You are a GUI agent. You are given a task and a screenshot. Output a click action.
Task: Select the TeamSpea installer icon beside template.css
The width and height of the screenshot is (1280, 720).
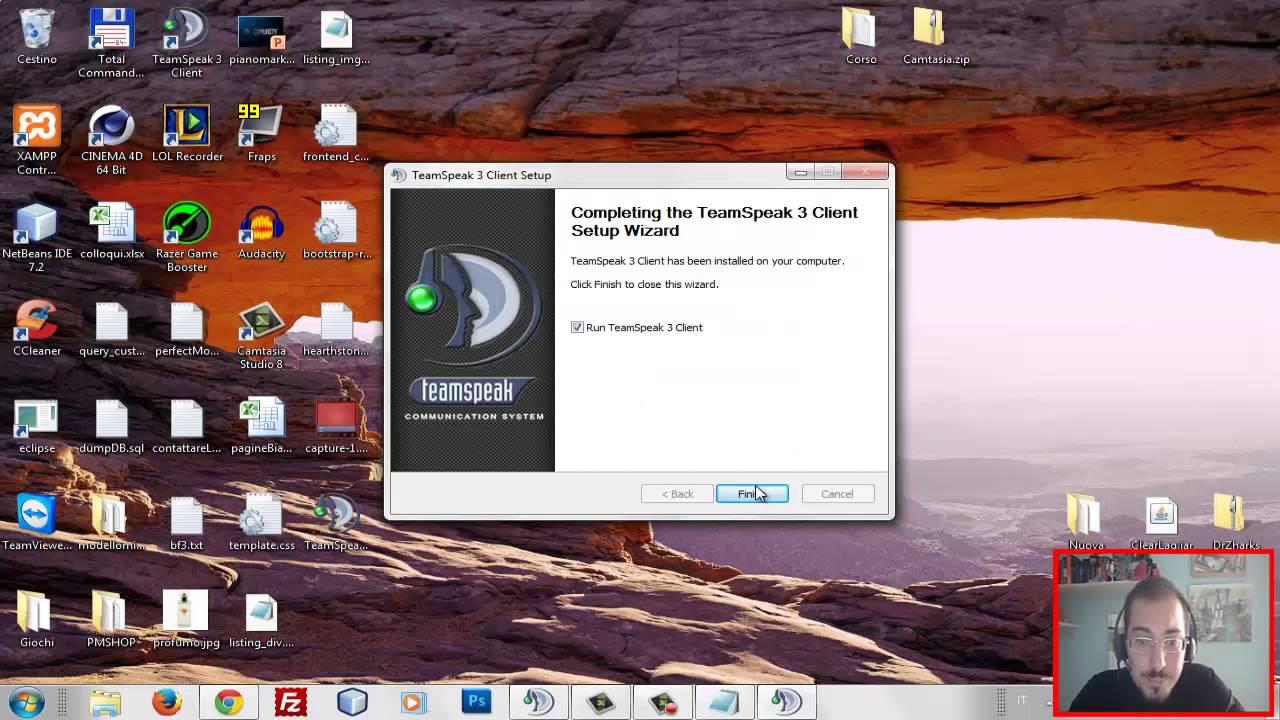pos(336,522)
